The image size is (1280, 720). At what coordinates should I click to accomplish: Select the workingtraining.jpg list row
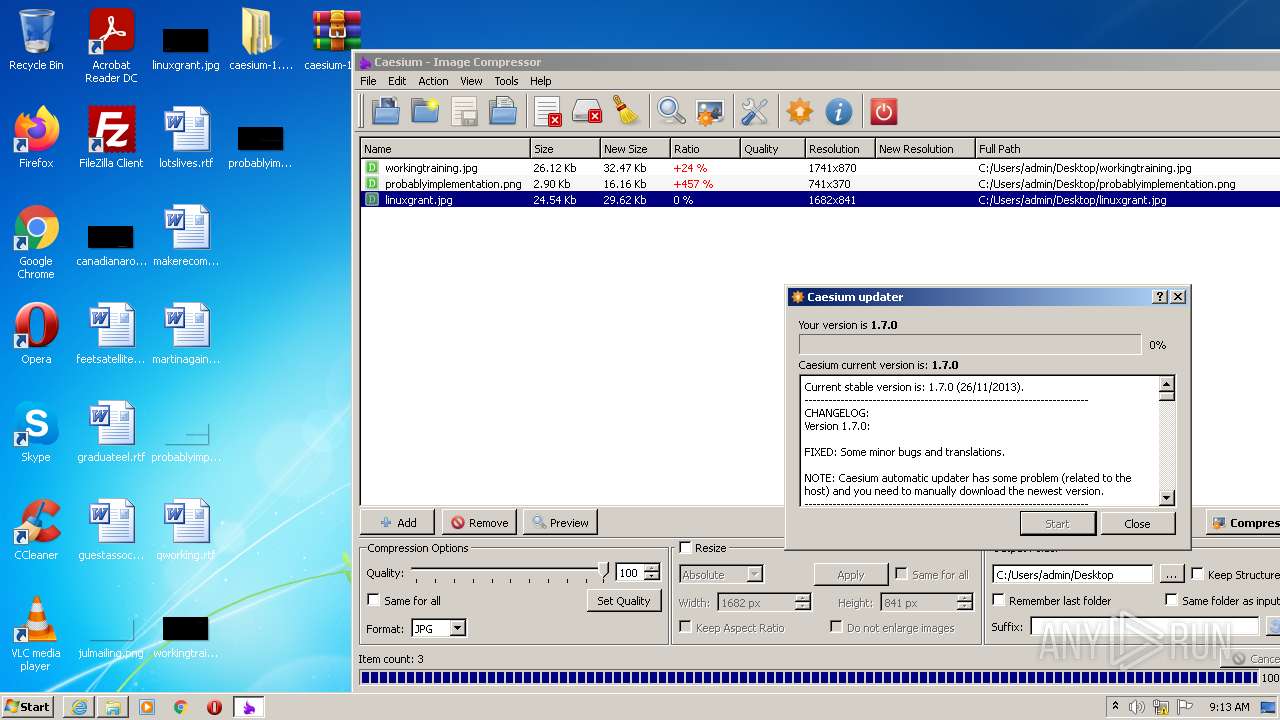click(x=820, y=168)
